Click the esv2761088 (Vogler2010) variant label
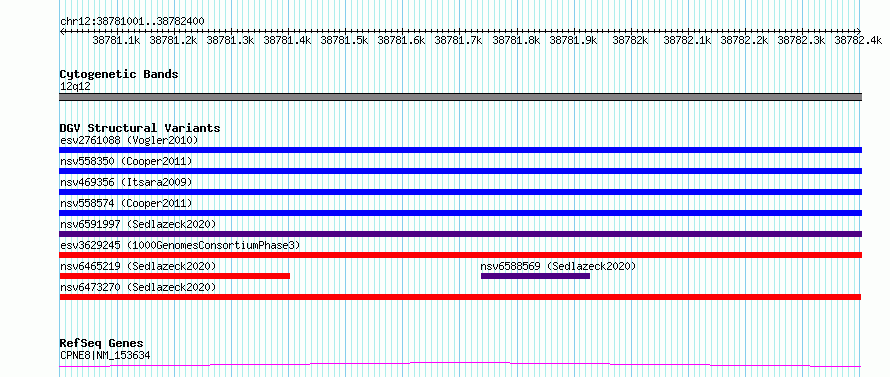The height and width of the screenshot is (377, 890). pyautogui.click(x=129, y=140)
